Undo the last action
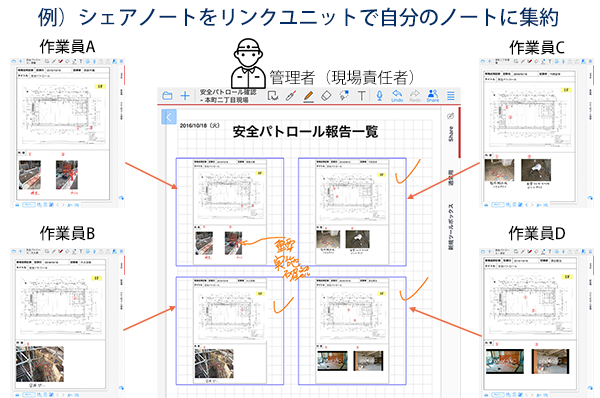600x398 pixels. tap(397, 96)
